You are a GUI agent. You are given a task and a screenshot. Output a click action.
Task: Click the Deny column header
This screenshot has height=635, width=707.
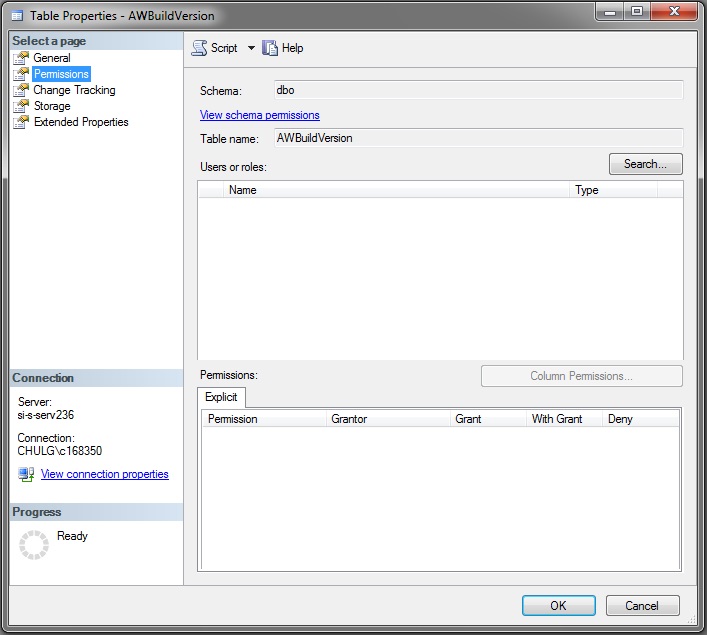coord(640,419)
